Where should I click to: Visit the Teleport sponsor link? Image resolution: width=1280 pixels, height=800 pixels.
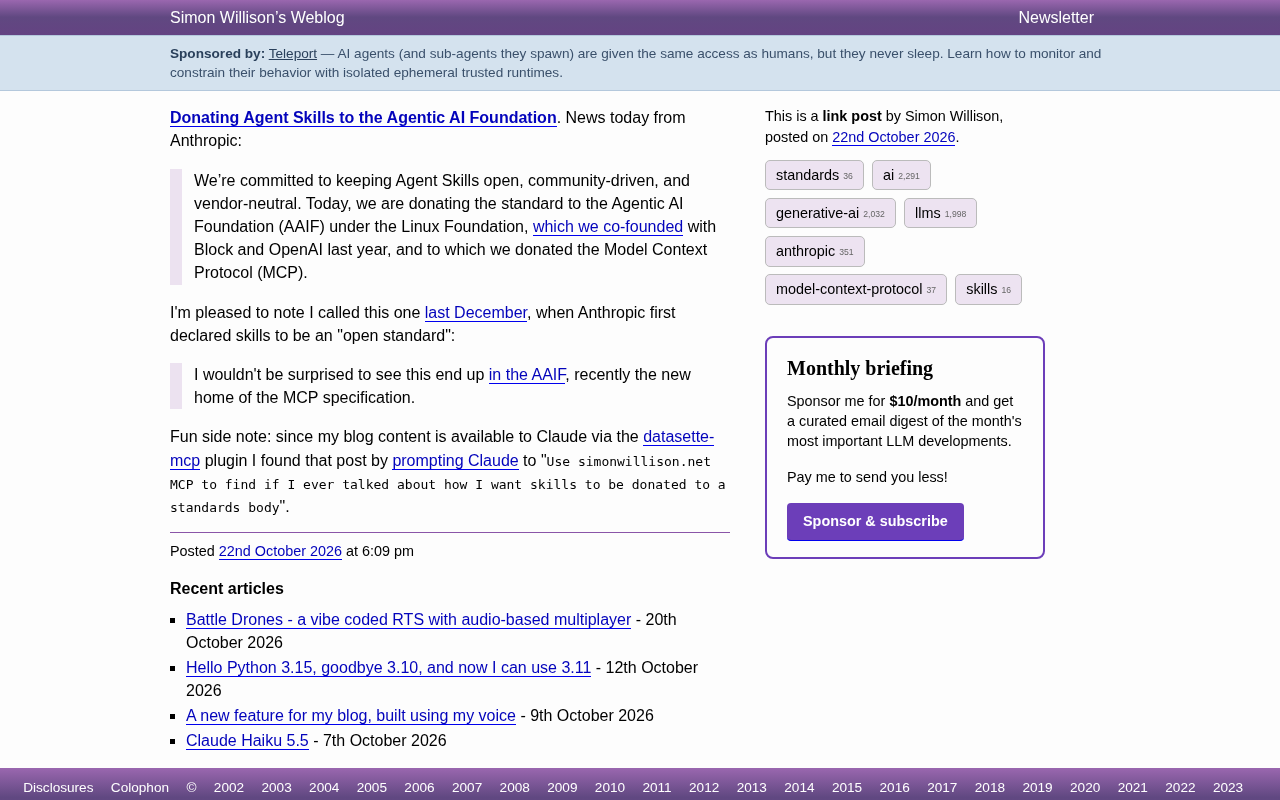tap(293, 54)
